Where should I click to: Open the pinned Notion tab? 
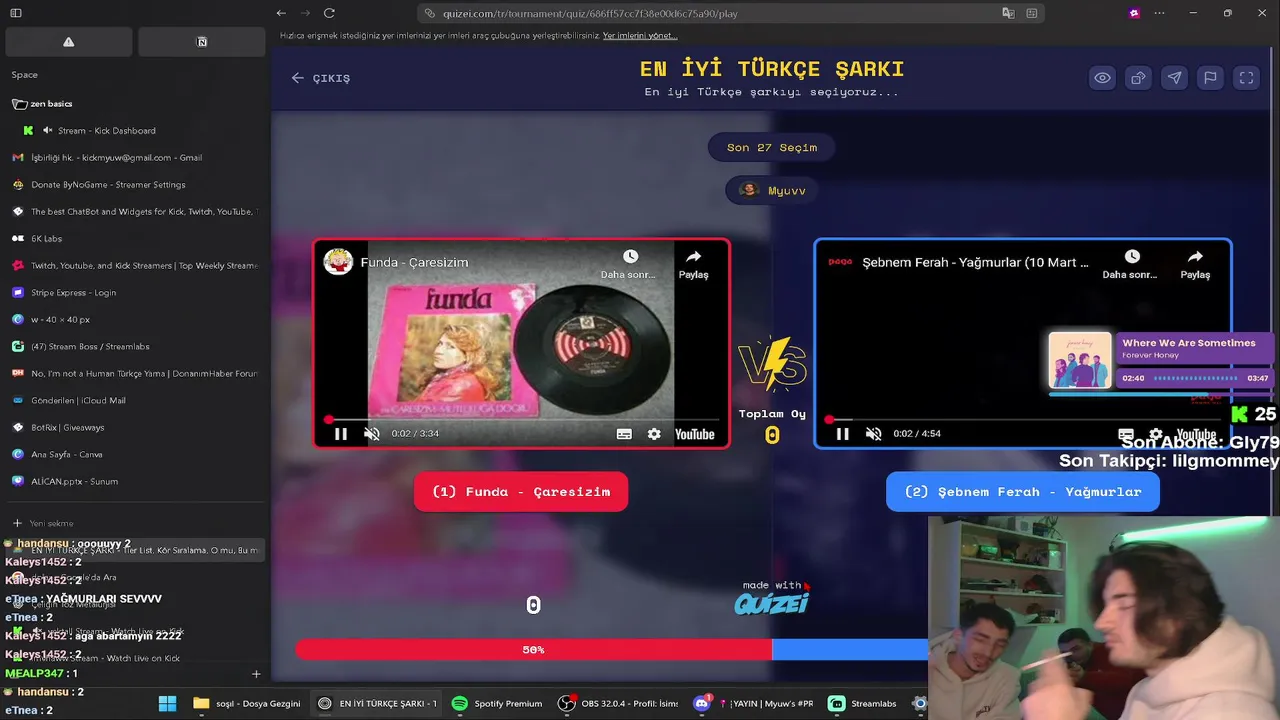pos(202,42)
